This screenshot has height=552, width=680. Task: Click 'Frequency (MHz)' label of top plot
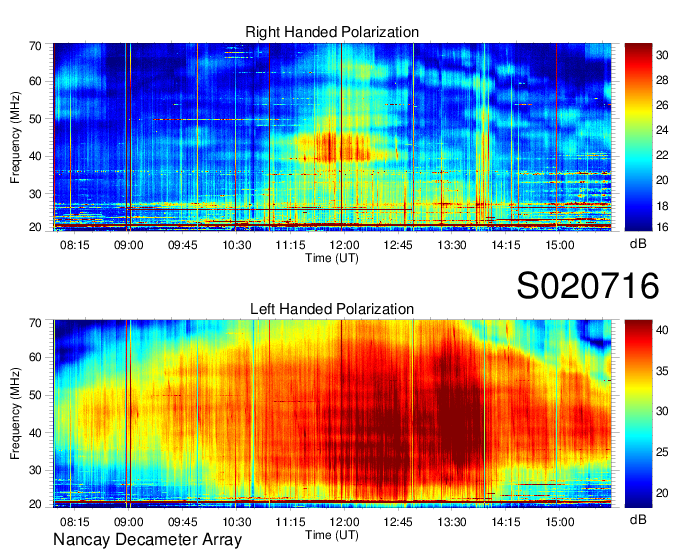pos(15,137)
